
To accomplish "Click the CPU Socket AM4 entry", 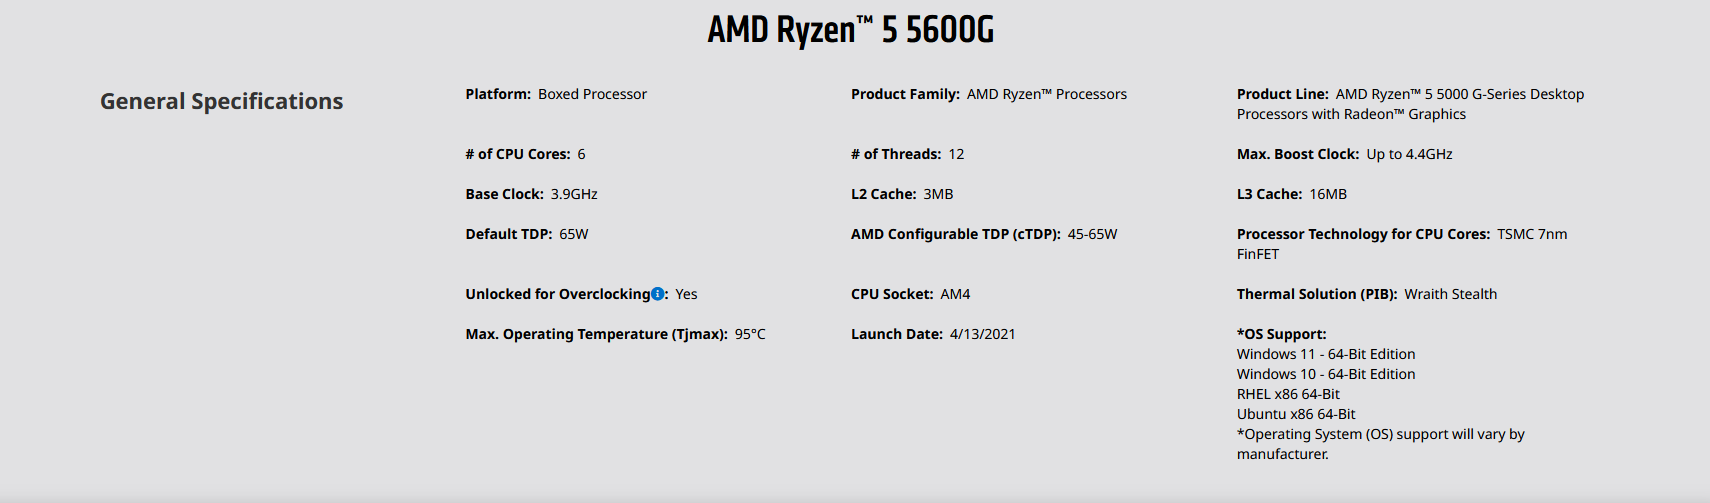I will 910,294.
